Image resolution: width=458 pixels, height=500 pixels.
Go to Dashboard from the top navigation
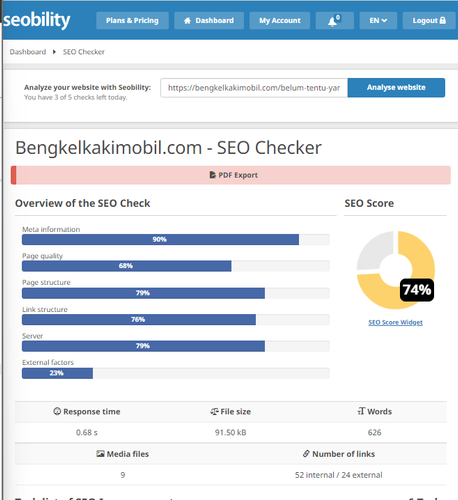(209, 21)
